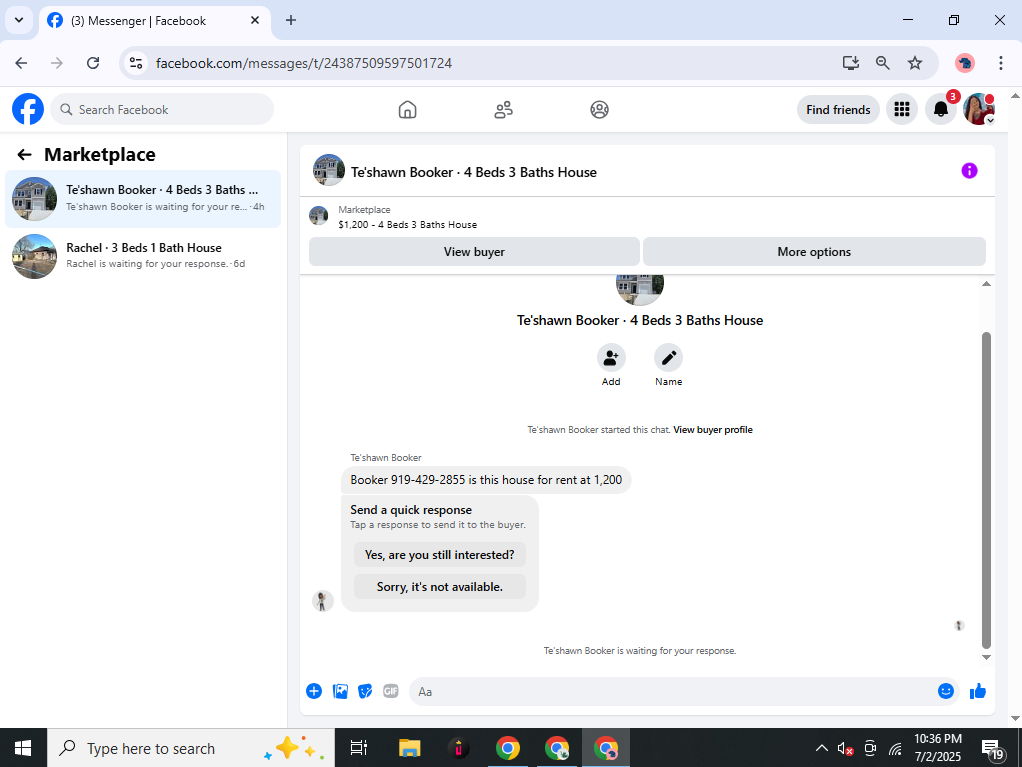1022x767 pixels.
Task: Close the Messenger browser tab
Action: pyautogui.click(x=255, y=20)
